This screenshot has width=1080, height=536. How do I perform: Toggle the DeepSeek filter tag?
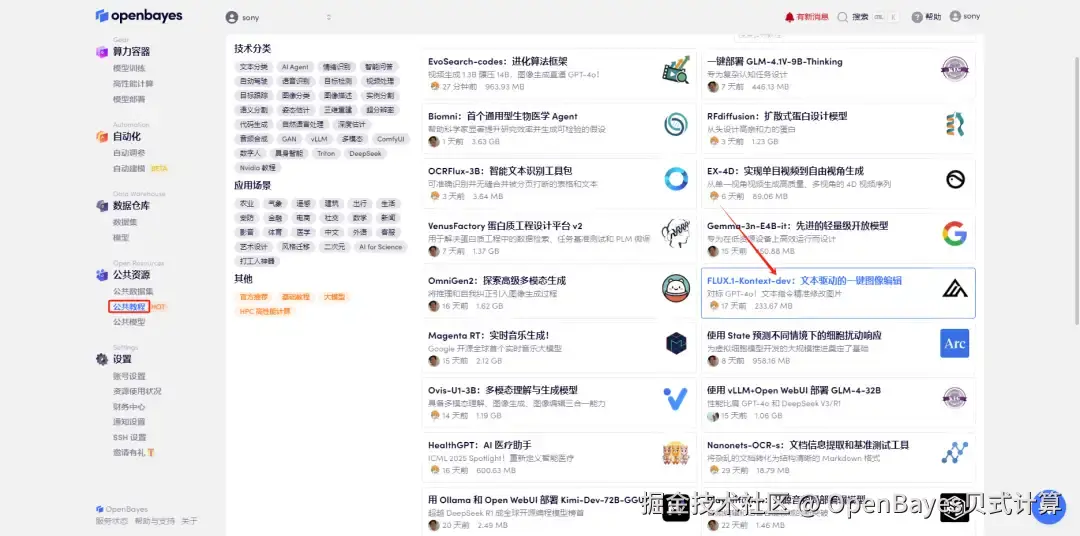pos(365,153)
